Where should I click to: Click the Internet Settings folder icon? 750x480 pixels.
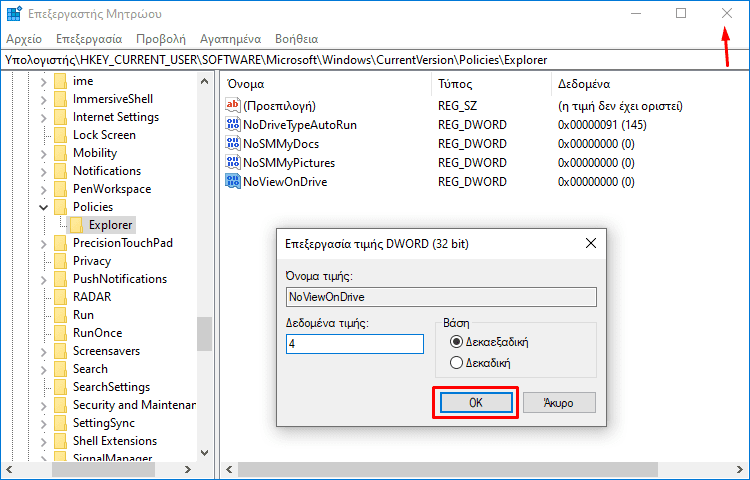pyautogui.click(x=60, y=117)
